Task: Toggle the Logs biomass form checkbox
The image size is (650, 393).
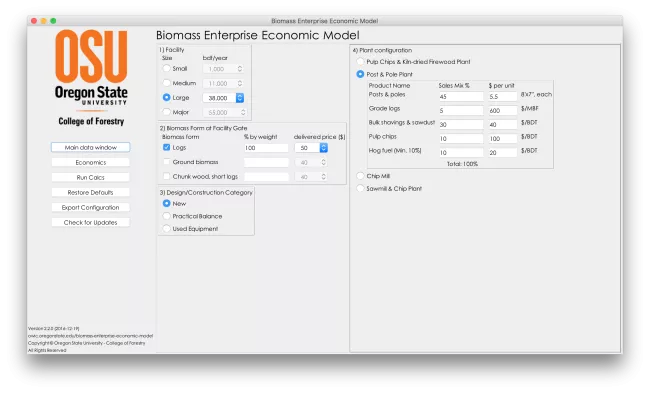Action: [167, 147]
